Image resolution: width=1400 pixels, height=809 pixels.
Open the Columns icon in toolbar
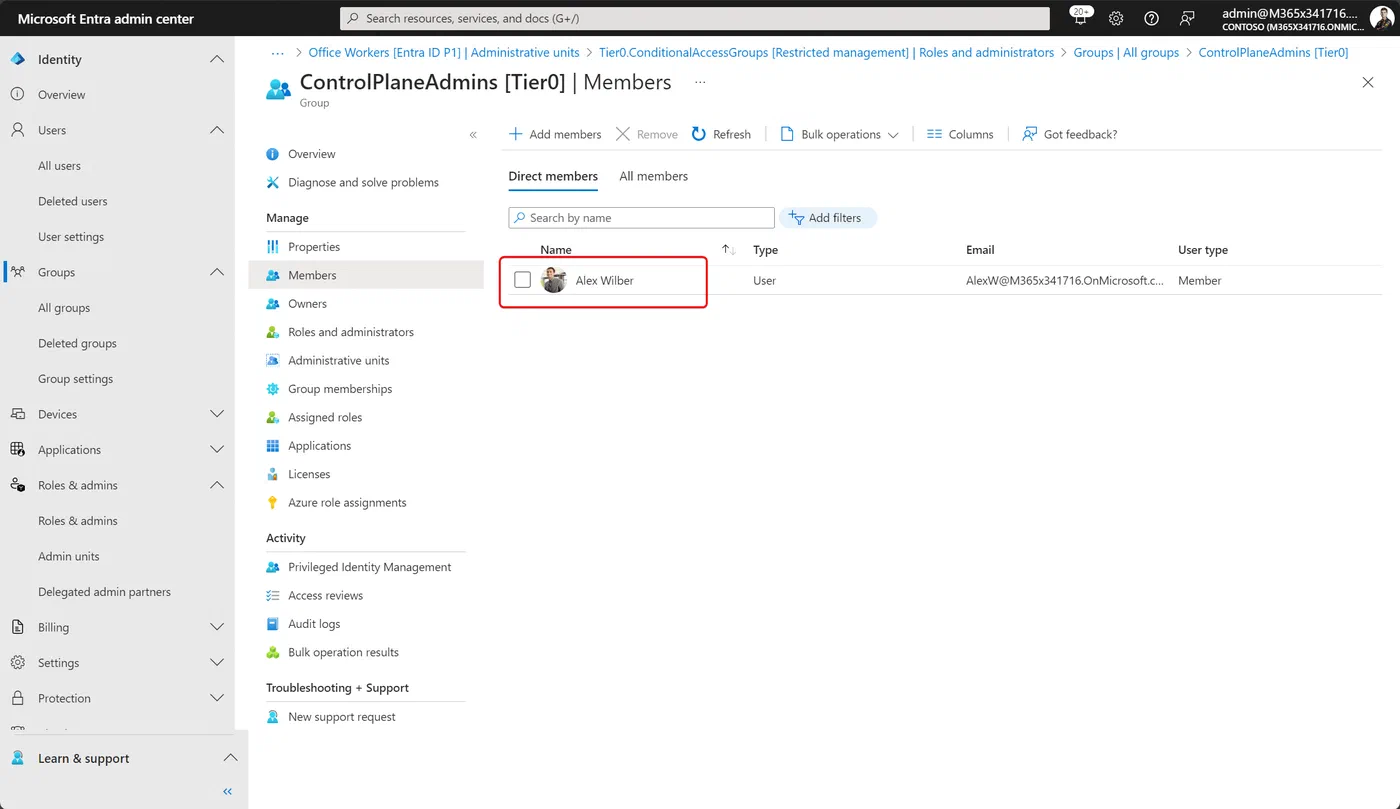tap(935, 134)
